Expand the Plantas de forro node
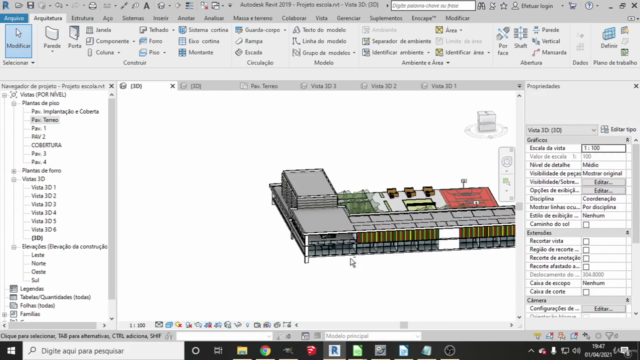Image resolution: width=640 pixels, height=360 pixels. click(x=14, y=171)
